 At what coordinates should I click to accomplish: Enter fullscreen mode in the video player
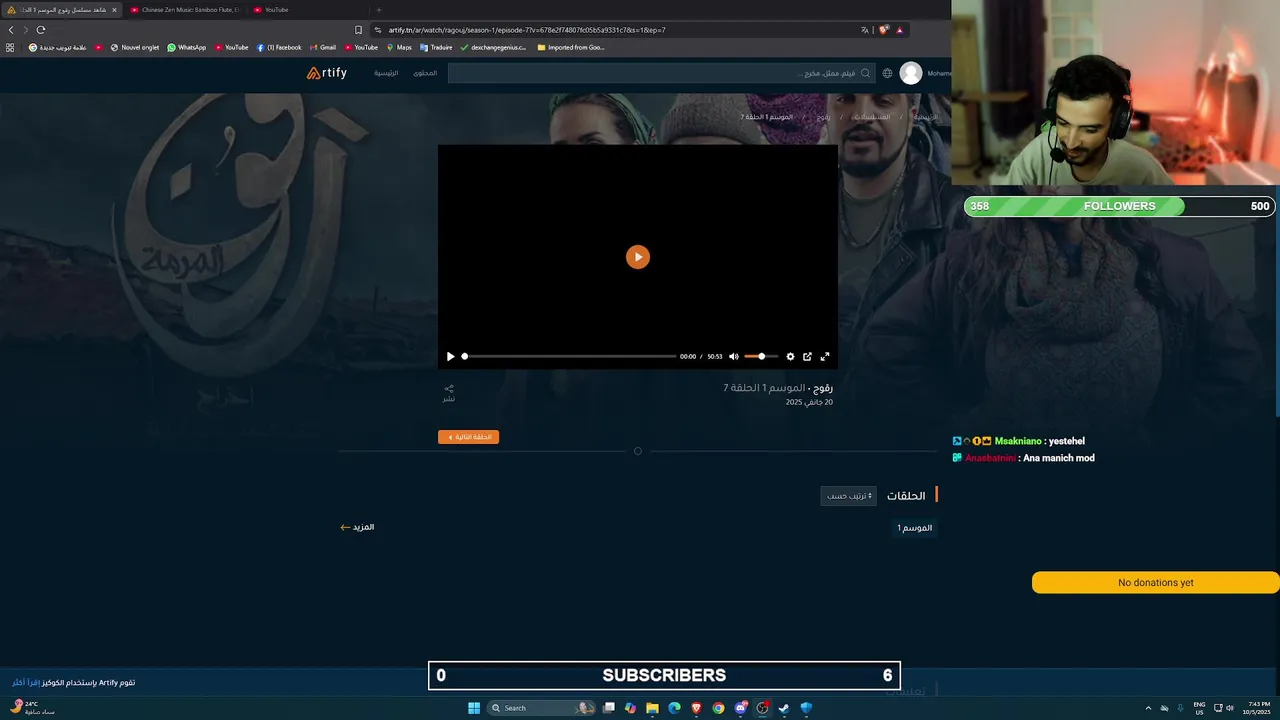(825, 356)
